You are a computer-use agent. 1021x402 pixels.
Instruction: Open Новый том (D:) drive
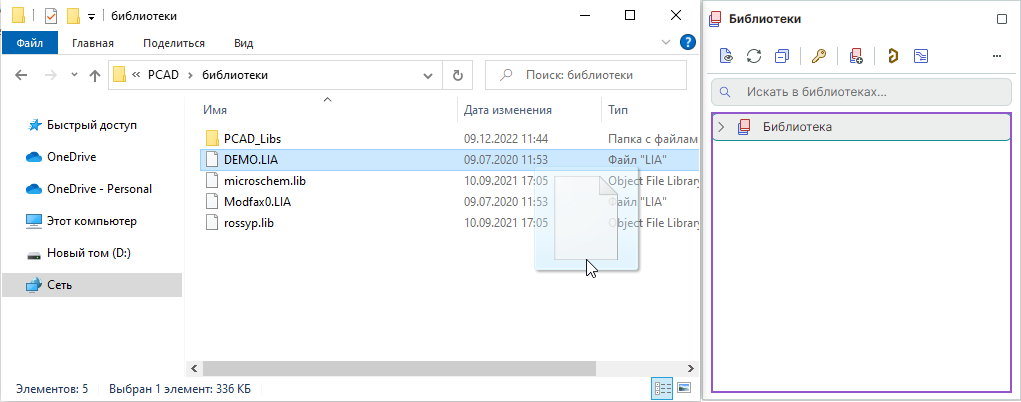89,253
